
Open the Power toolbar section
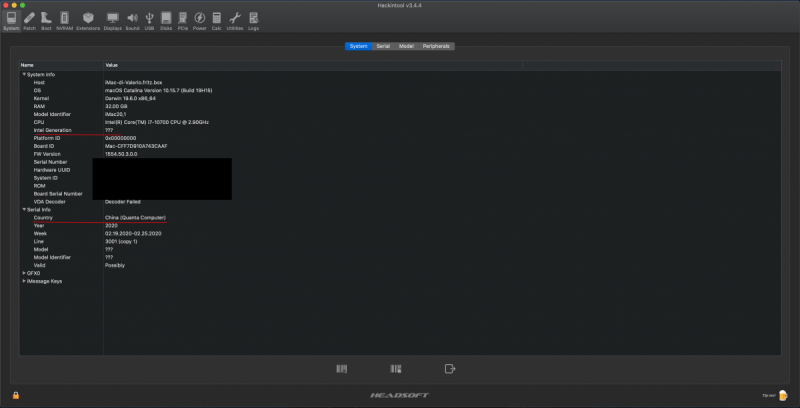(199, 21)
